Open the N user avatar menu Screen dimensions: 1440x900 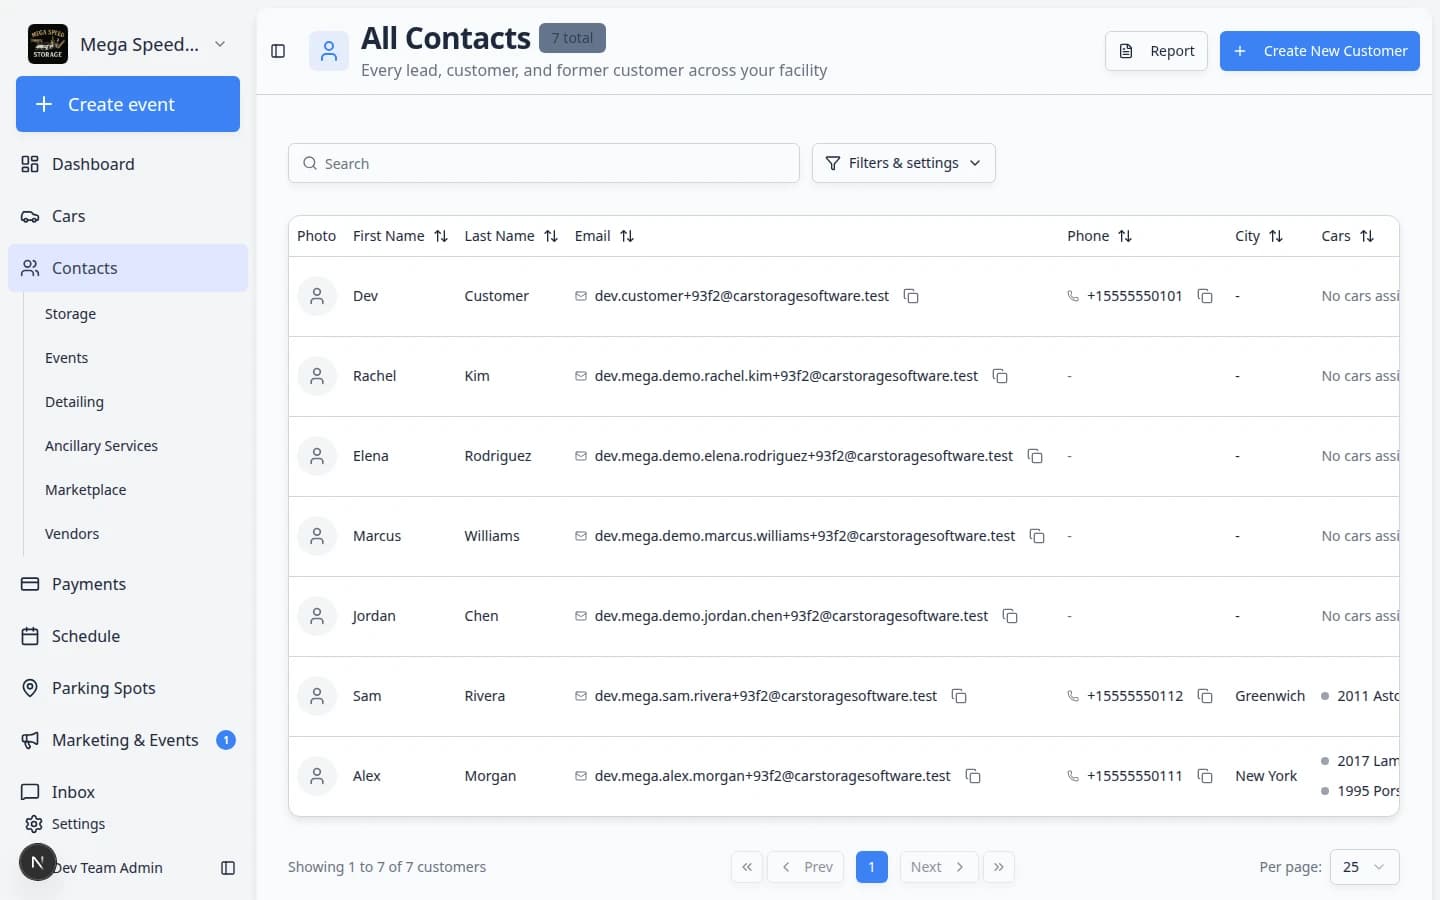tap(37, 862)
